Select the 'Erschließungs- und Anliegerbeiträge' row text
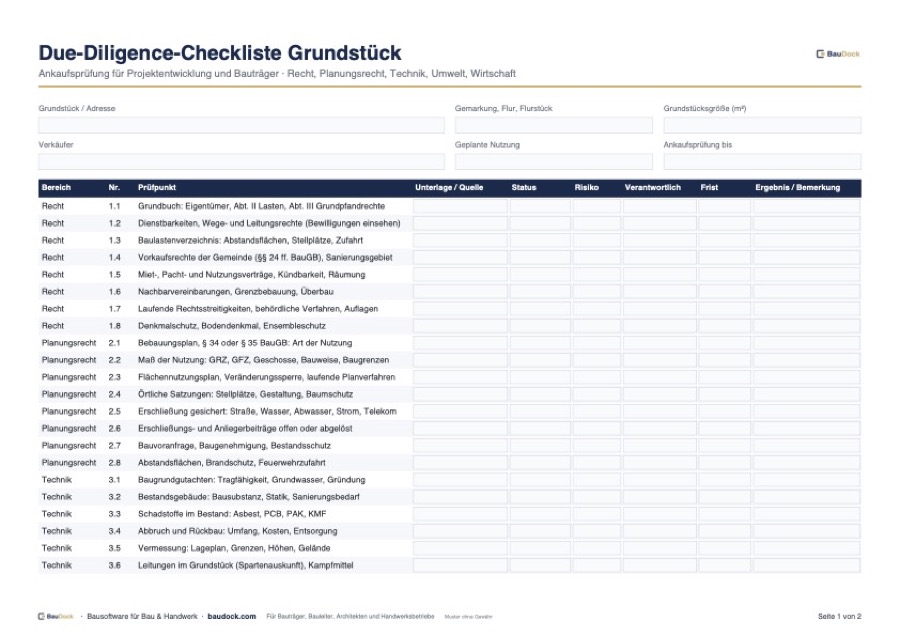900x636 pixels. click(245, 429)
